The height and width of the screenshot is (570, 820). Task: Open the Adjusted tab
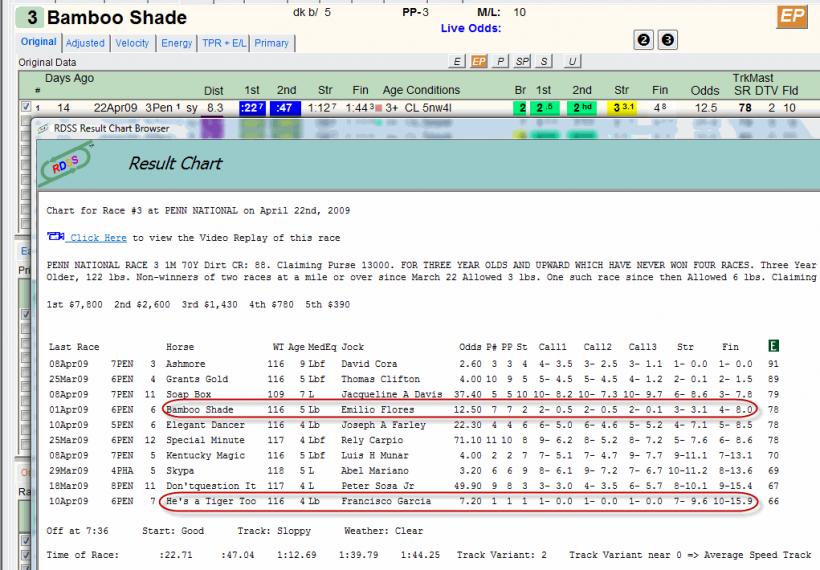pyautogui.click(x=85, y=43)
